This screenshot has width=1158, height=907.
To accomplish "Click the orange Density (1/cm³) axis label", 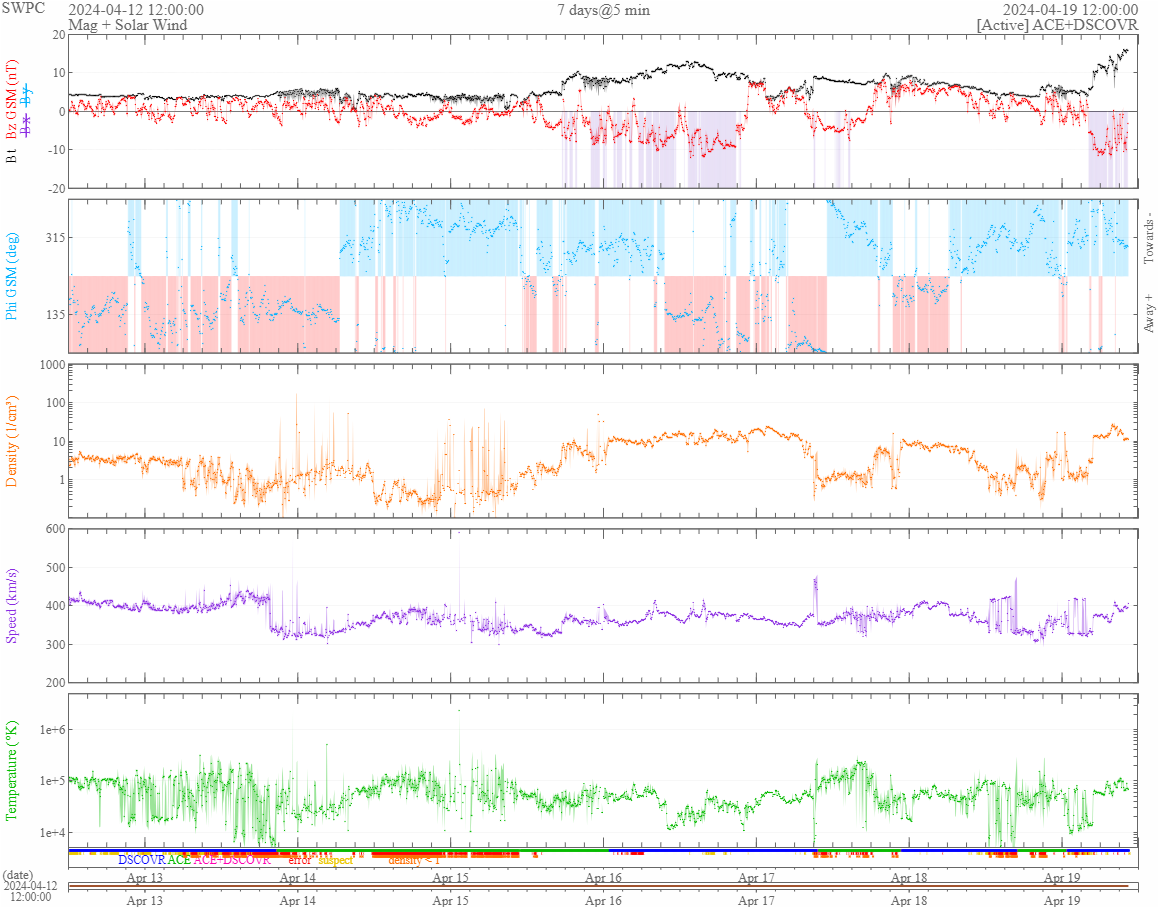I will 11,441.
